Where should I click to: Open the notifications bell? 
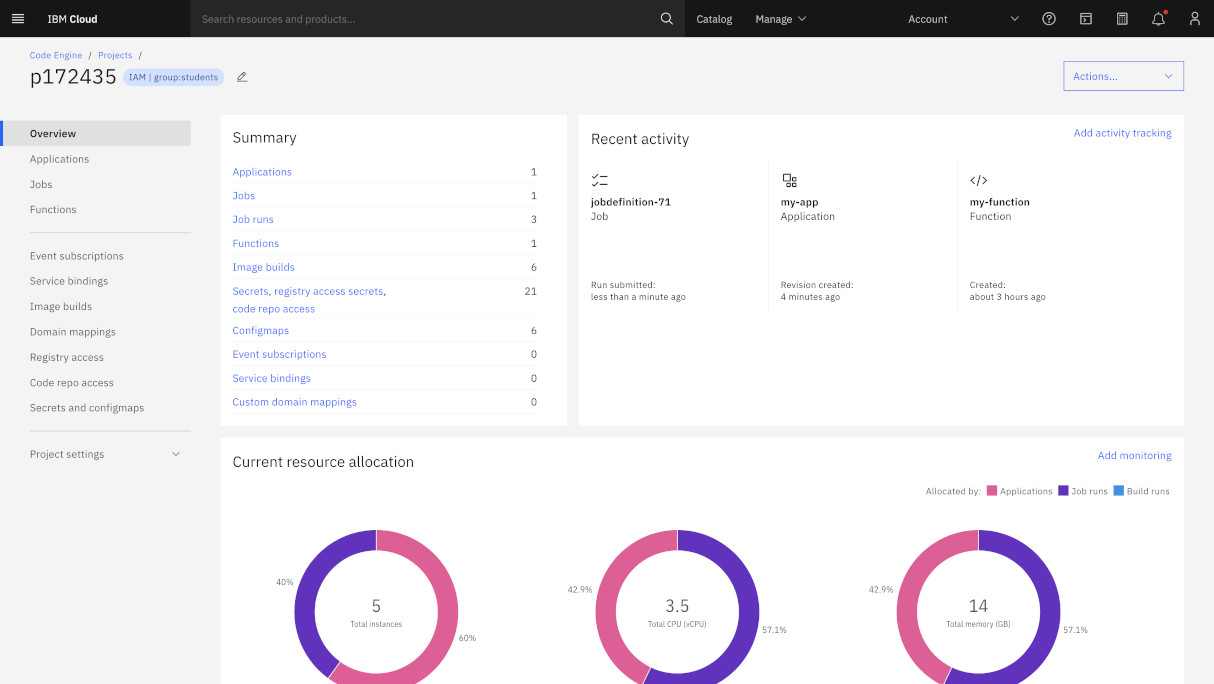pos(1158,19)
